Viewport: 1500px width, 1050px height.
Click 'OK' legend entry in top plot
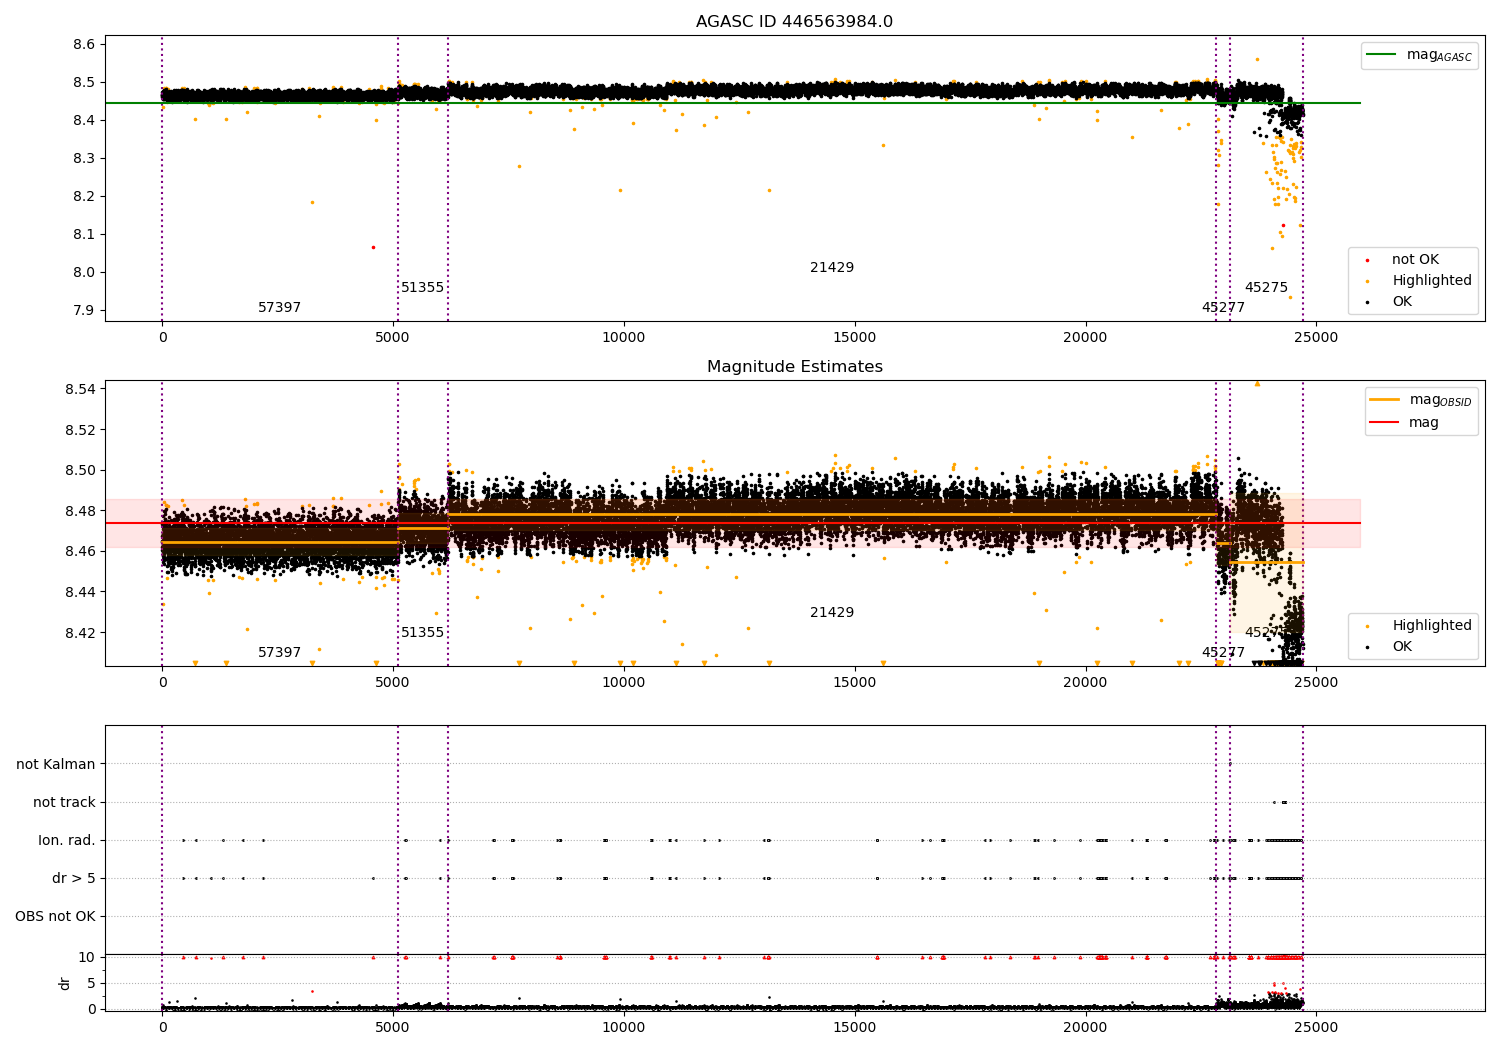[x=1391, y=302]
